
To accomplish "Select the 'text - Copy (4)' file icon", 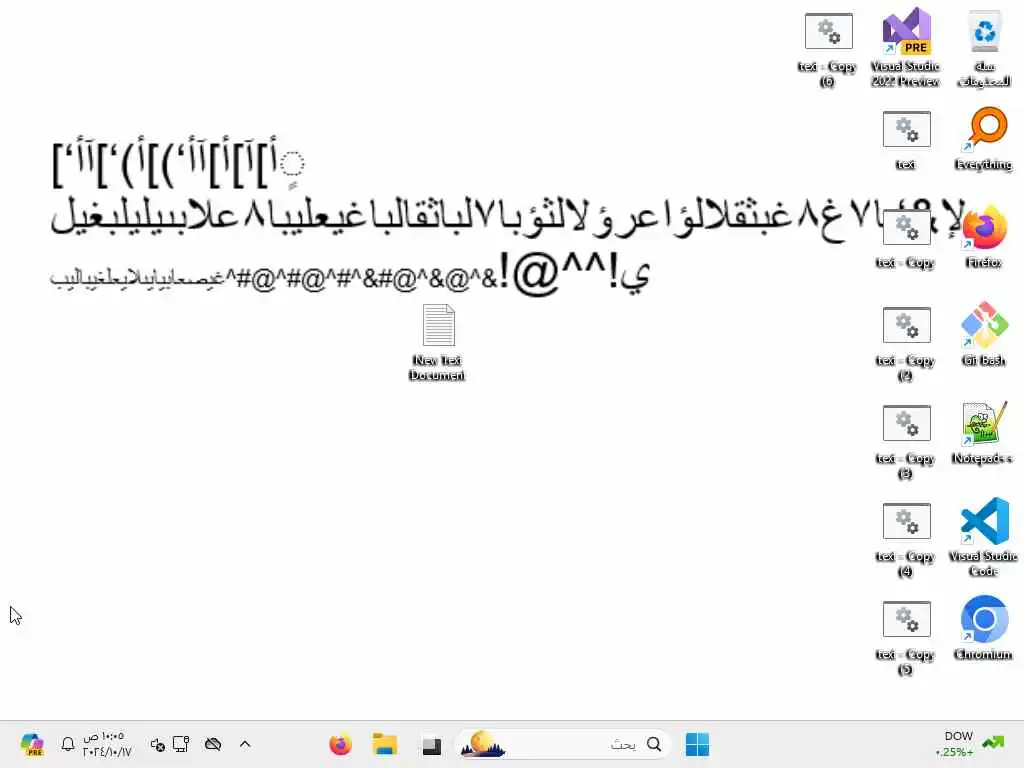I will pos(906,539).
